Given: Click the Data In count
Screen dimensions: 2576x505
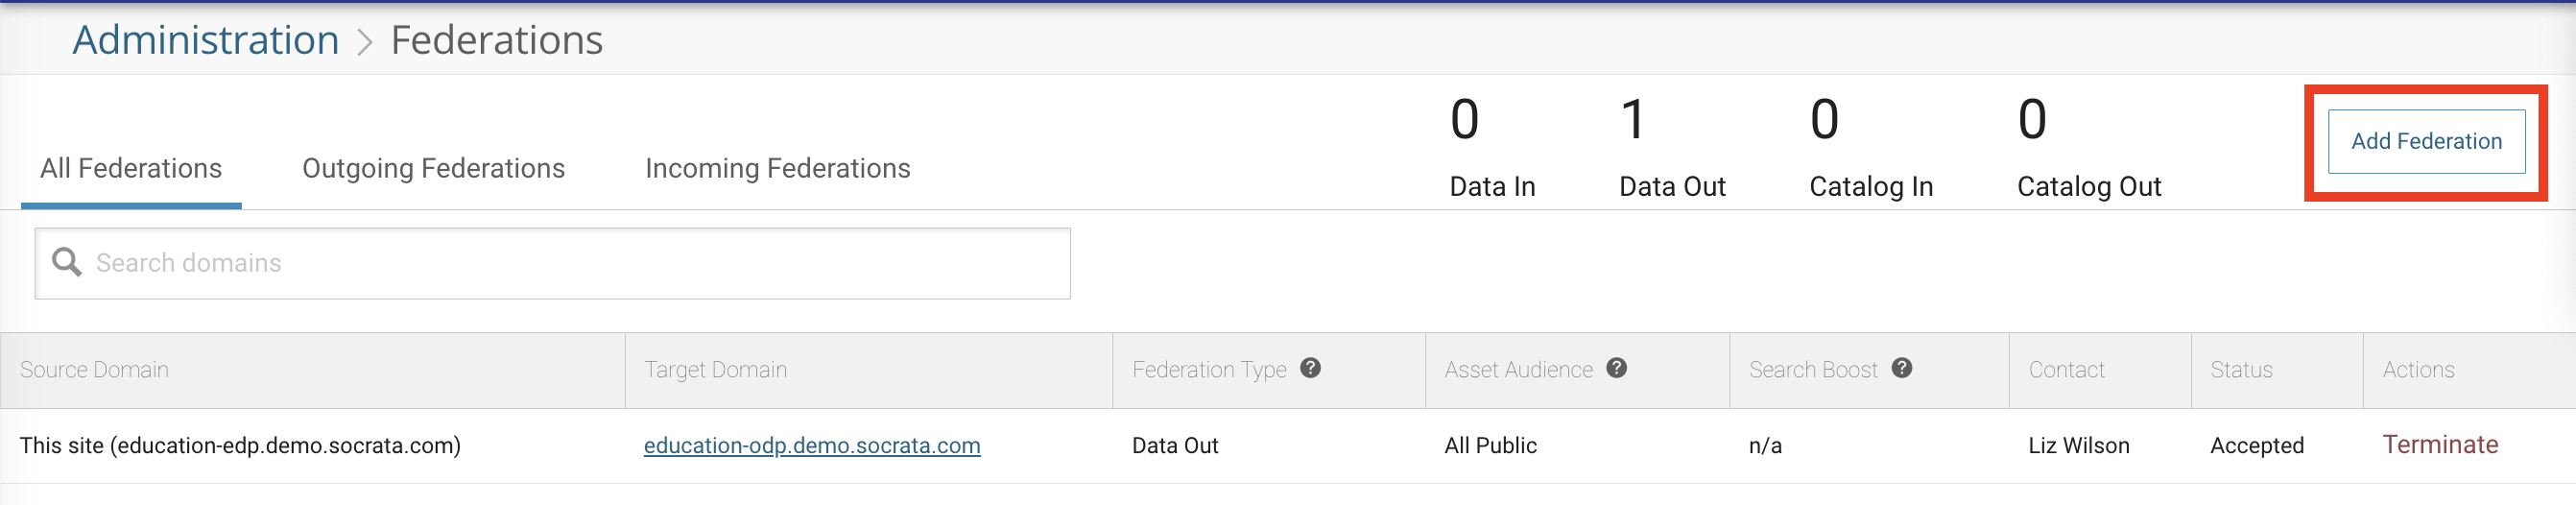Looking at the screenshot, I should (x=1464, y=120).
